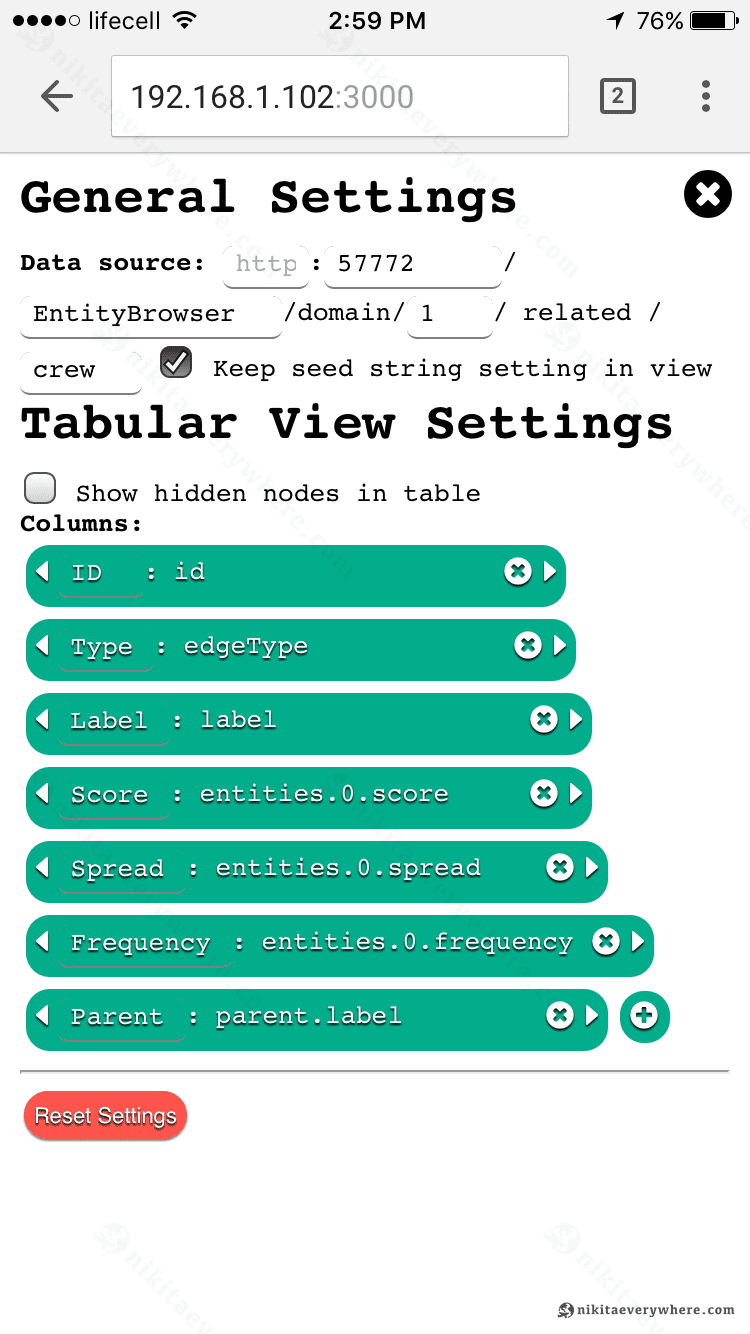Viewport: 750px width, 1334px height.
Task: Enable Show hidden nodes in table
Action: (40, 488)
